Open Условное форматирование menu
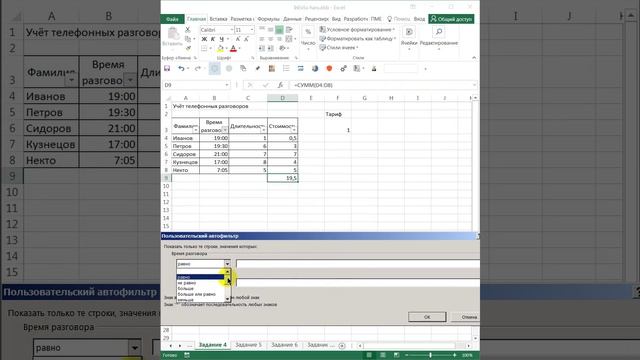640x360 pixels. (357, 30)
